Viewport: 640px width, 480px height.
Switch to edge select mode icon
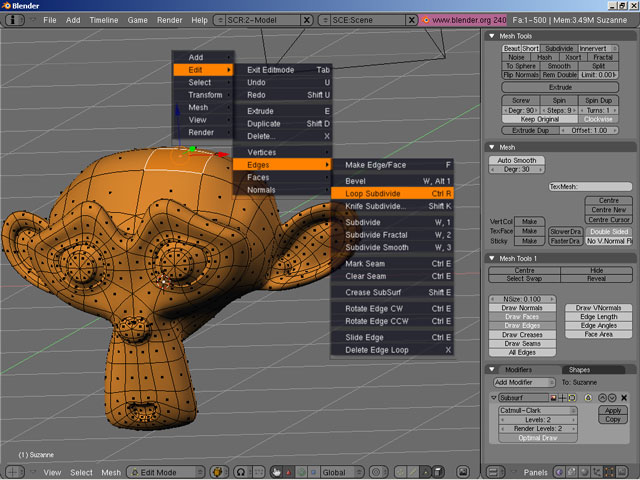(413, 472)
